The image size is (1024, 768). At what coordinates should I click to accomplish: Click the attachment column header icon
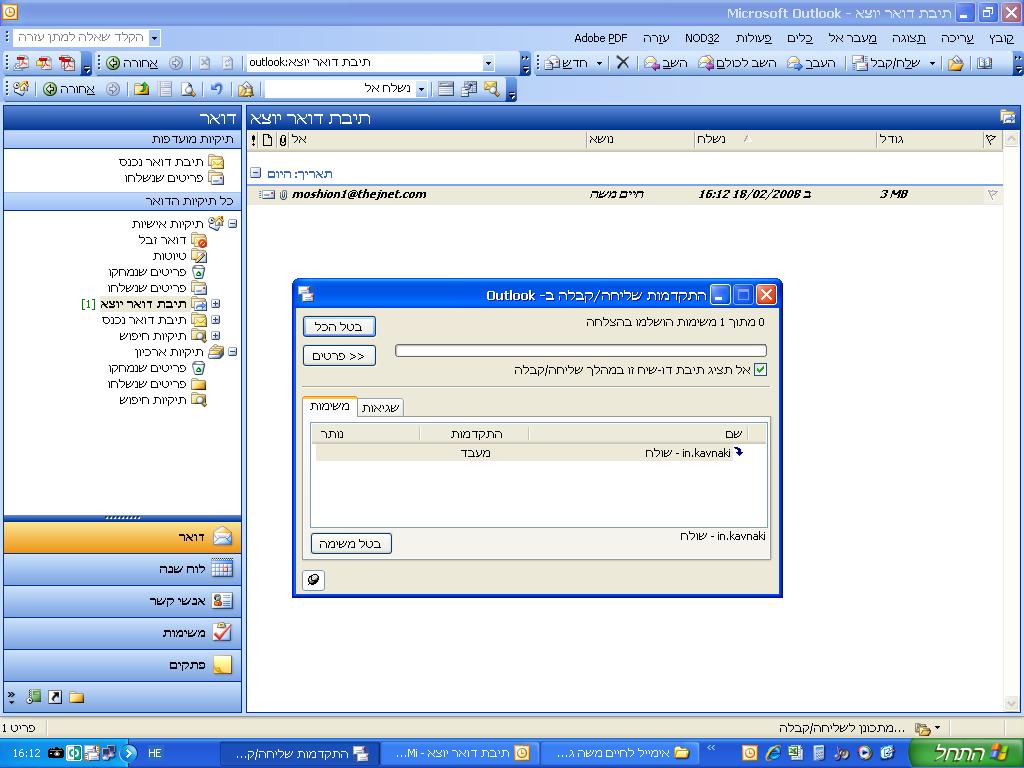(x=282, y=139)
